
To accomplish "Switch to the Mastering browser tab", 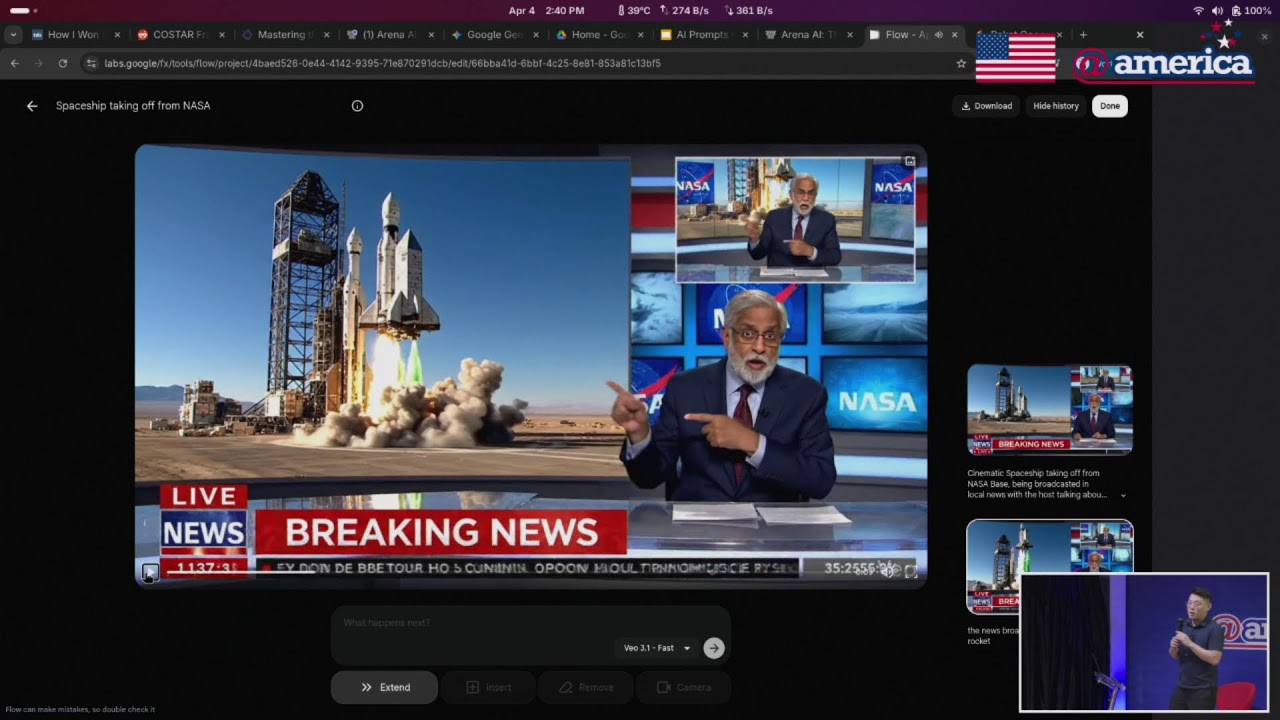I will coord(285,34).
